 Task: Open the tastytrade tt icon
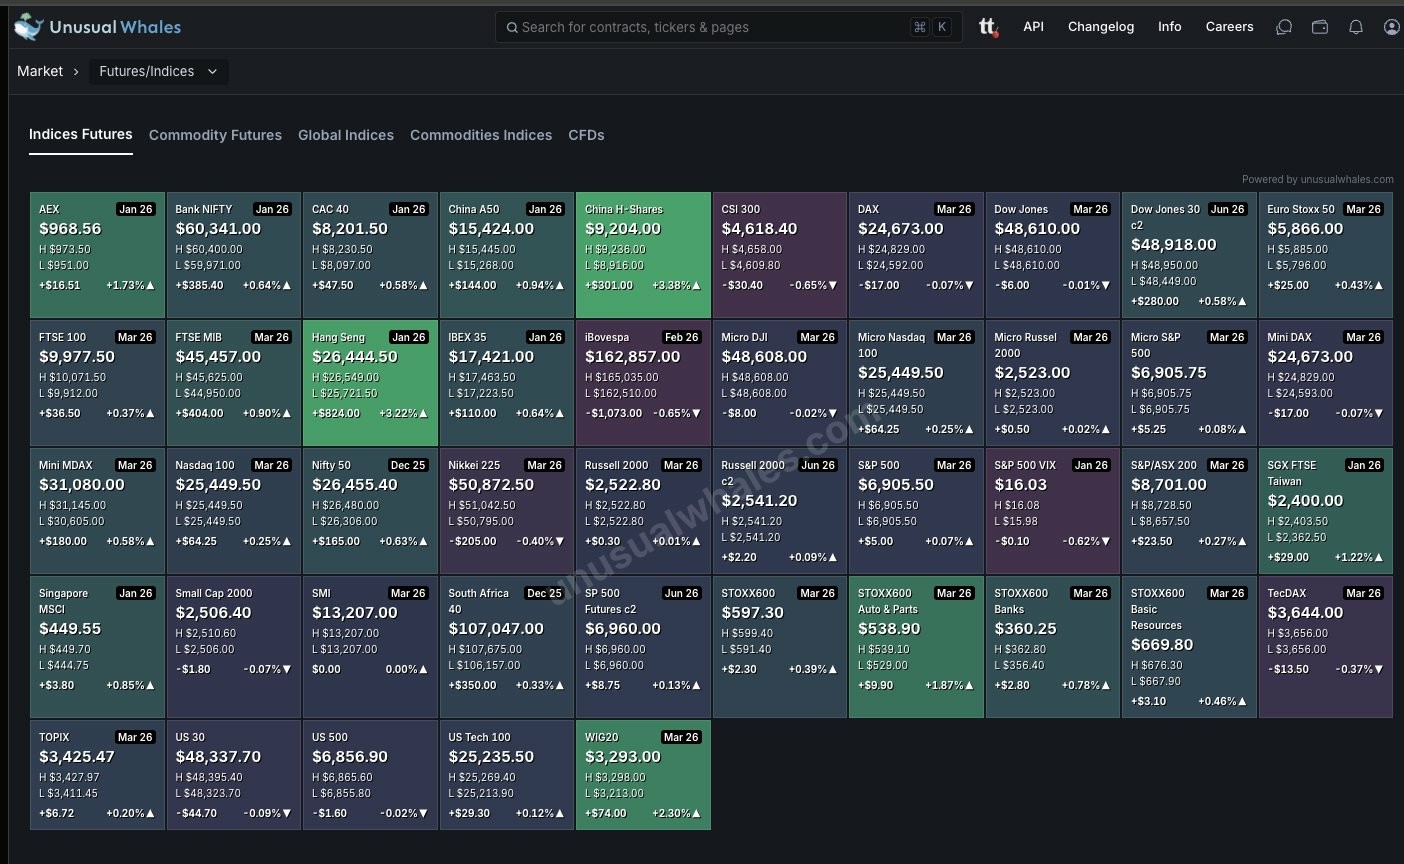click(988, 27)
